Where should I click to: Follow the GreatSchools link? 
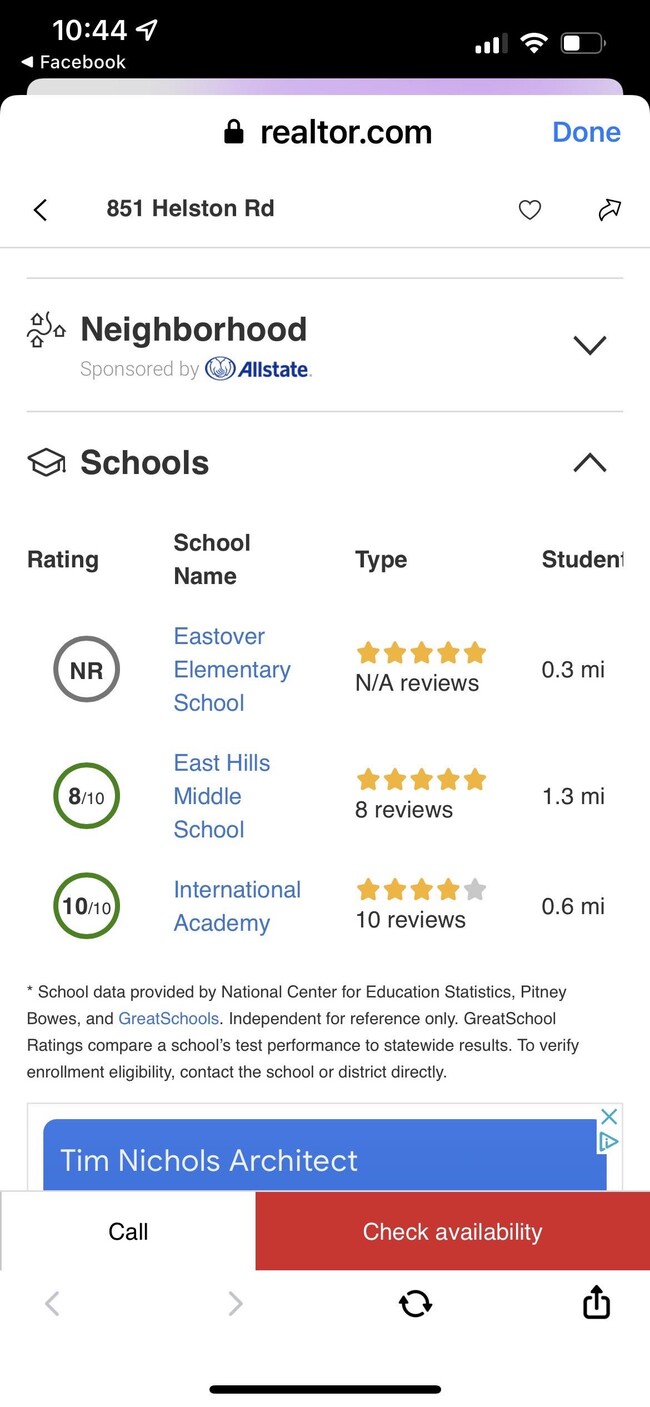click(168, 1019)
